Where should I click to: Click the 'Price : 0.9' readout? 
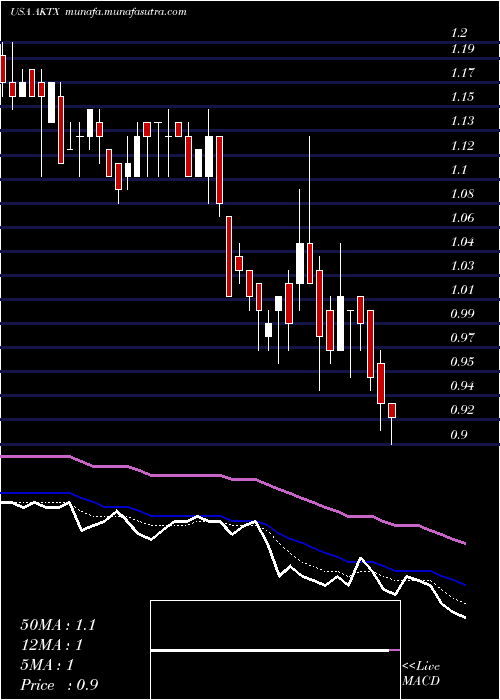point(59,685)
